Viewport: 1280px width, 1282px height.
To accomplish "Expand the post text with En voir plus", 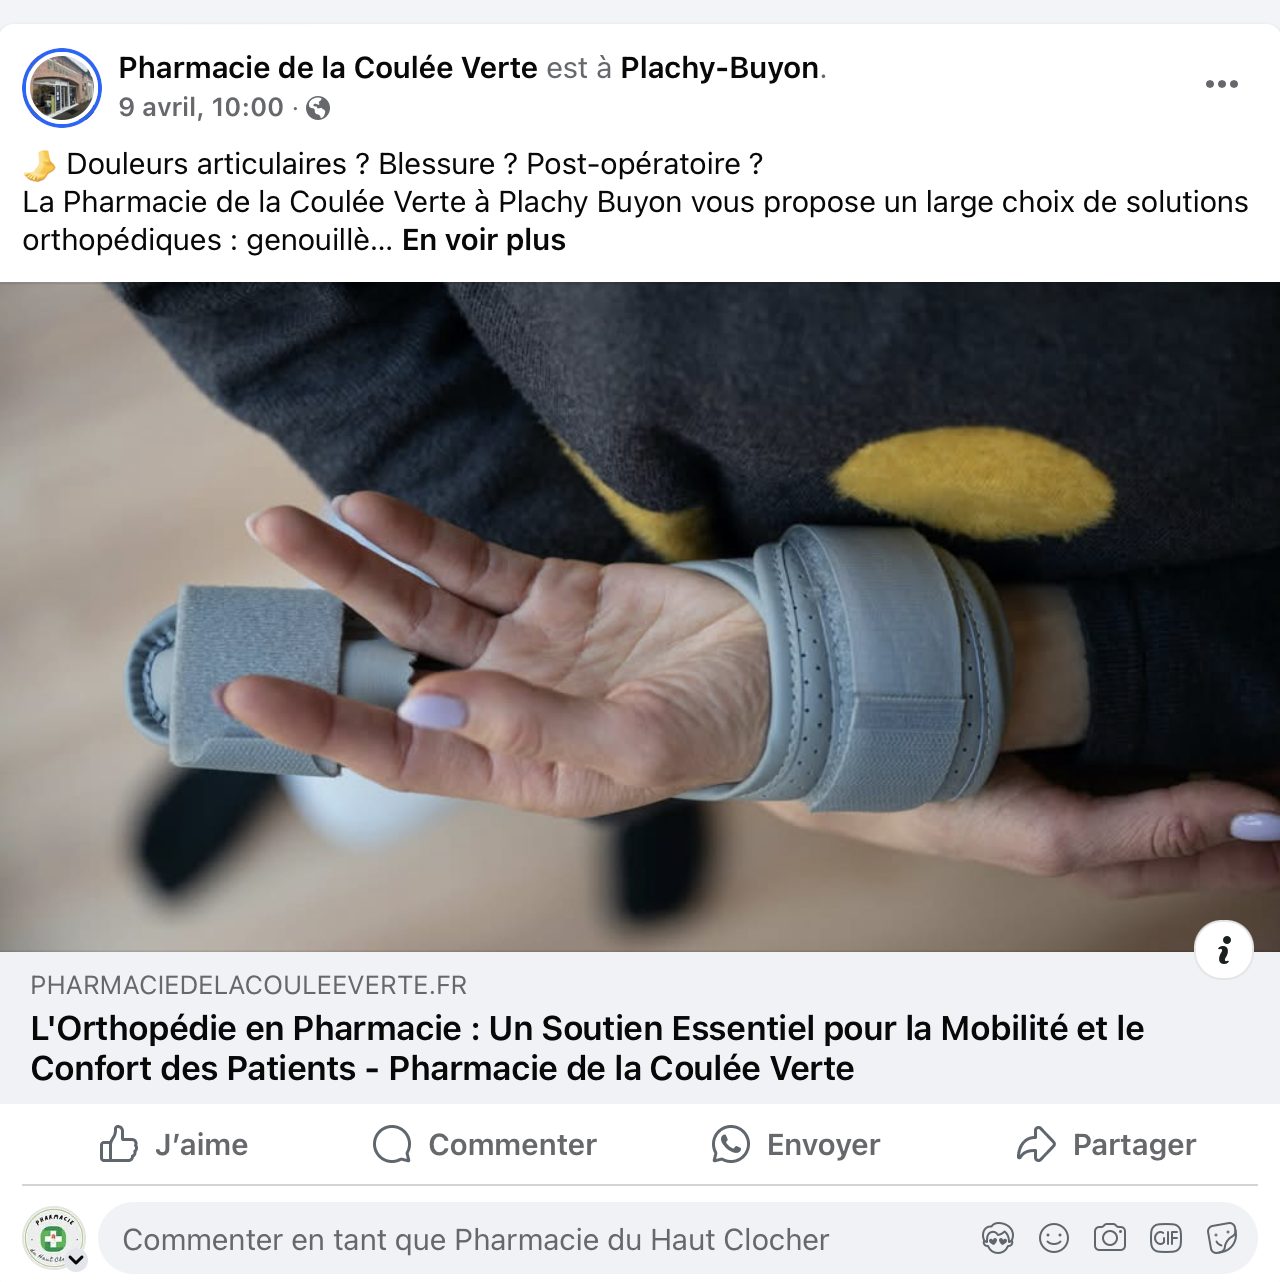I will point(484,240).
